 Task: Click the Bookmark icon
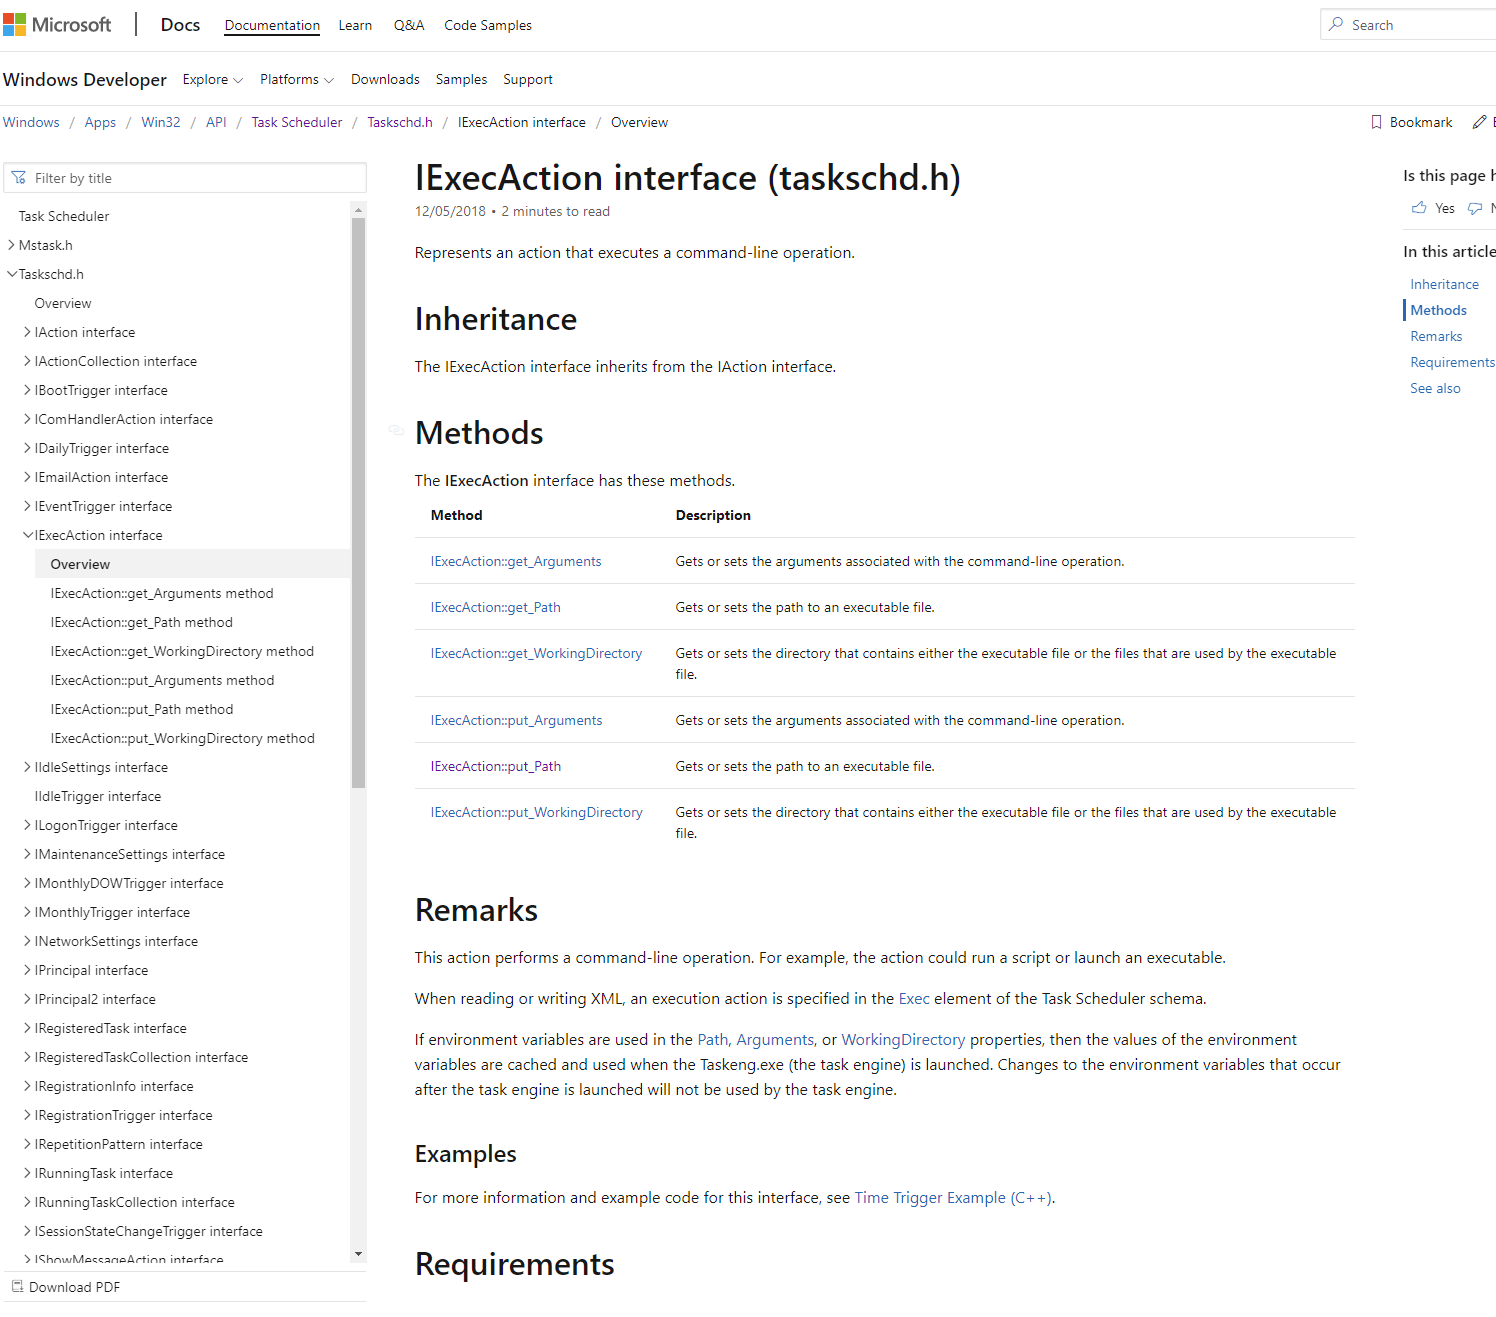click(x=1376, y=122)
